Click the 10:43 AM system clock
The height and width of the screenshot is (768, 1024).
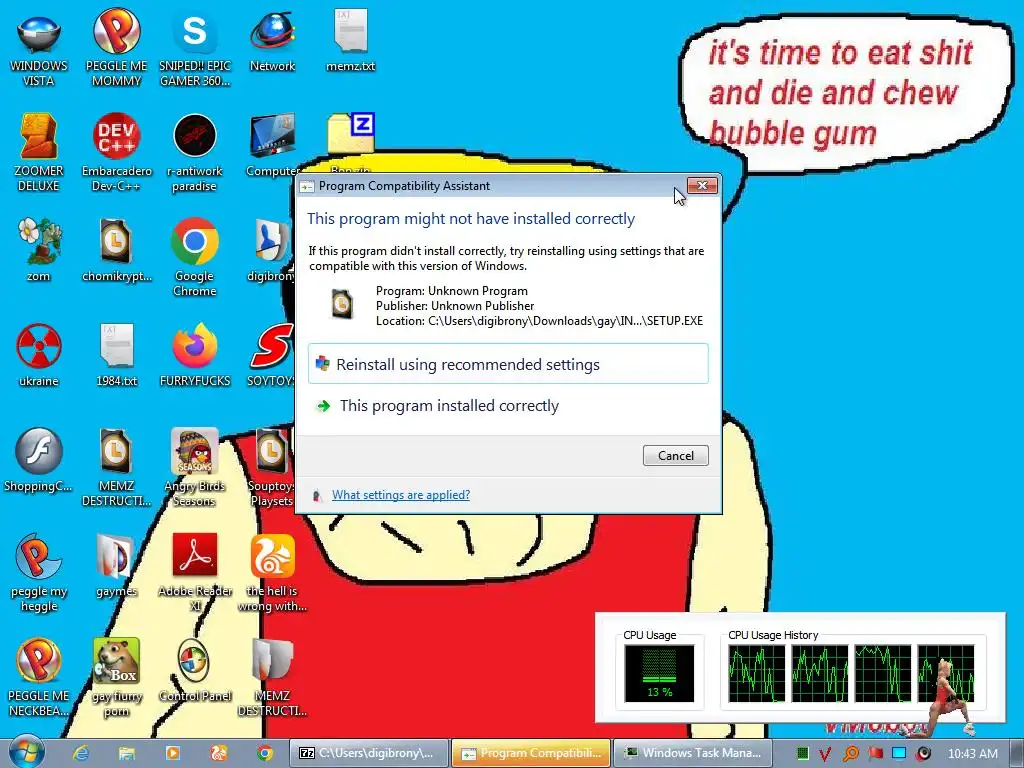point(972,754)
